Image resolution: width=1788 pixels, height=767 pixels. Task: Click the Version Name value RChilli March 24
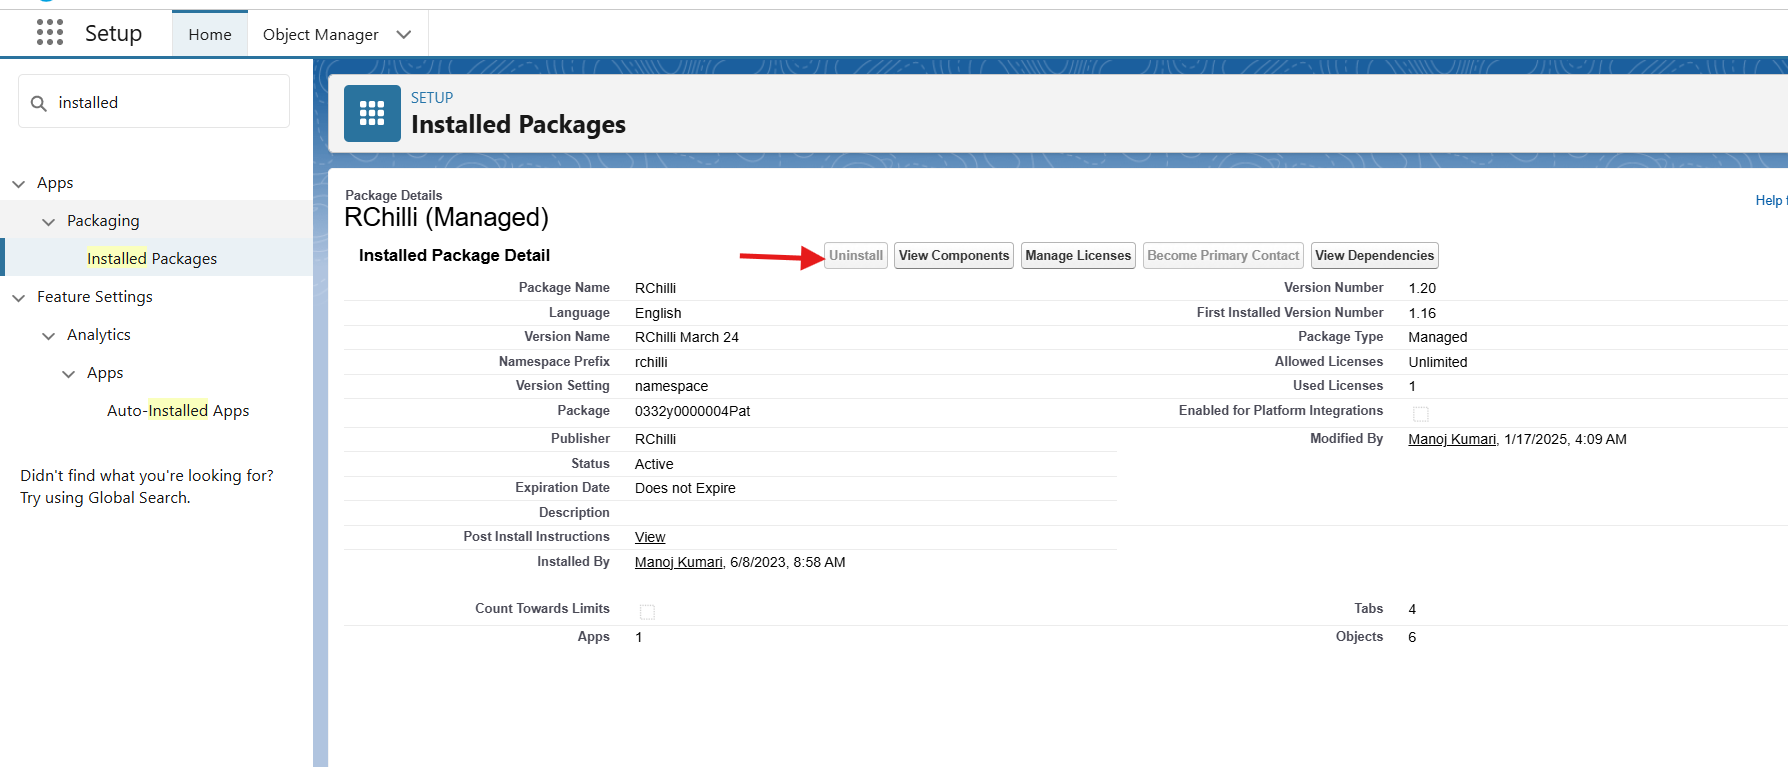[687, 337]
